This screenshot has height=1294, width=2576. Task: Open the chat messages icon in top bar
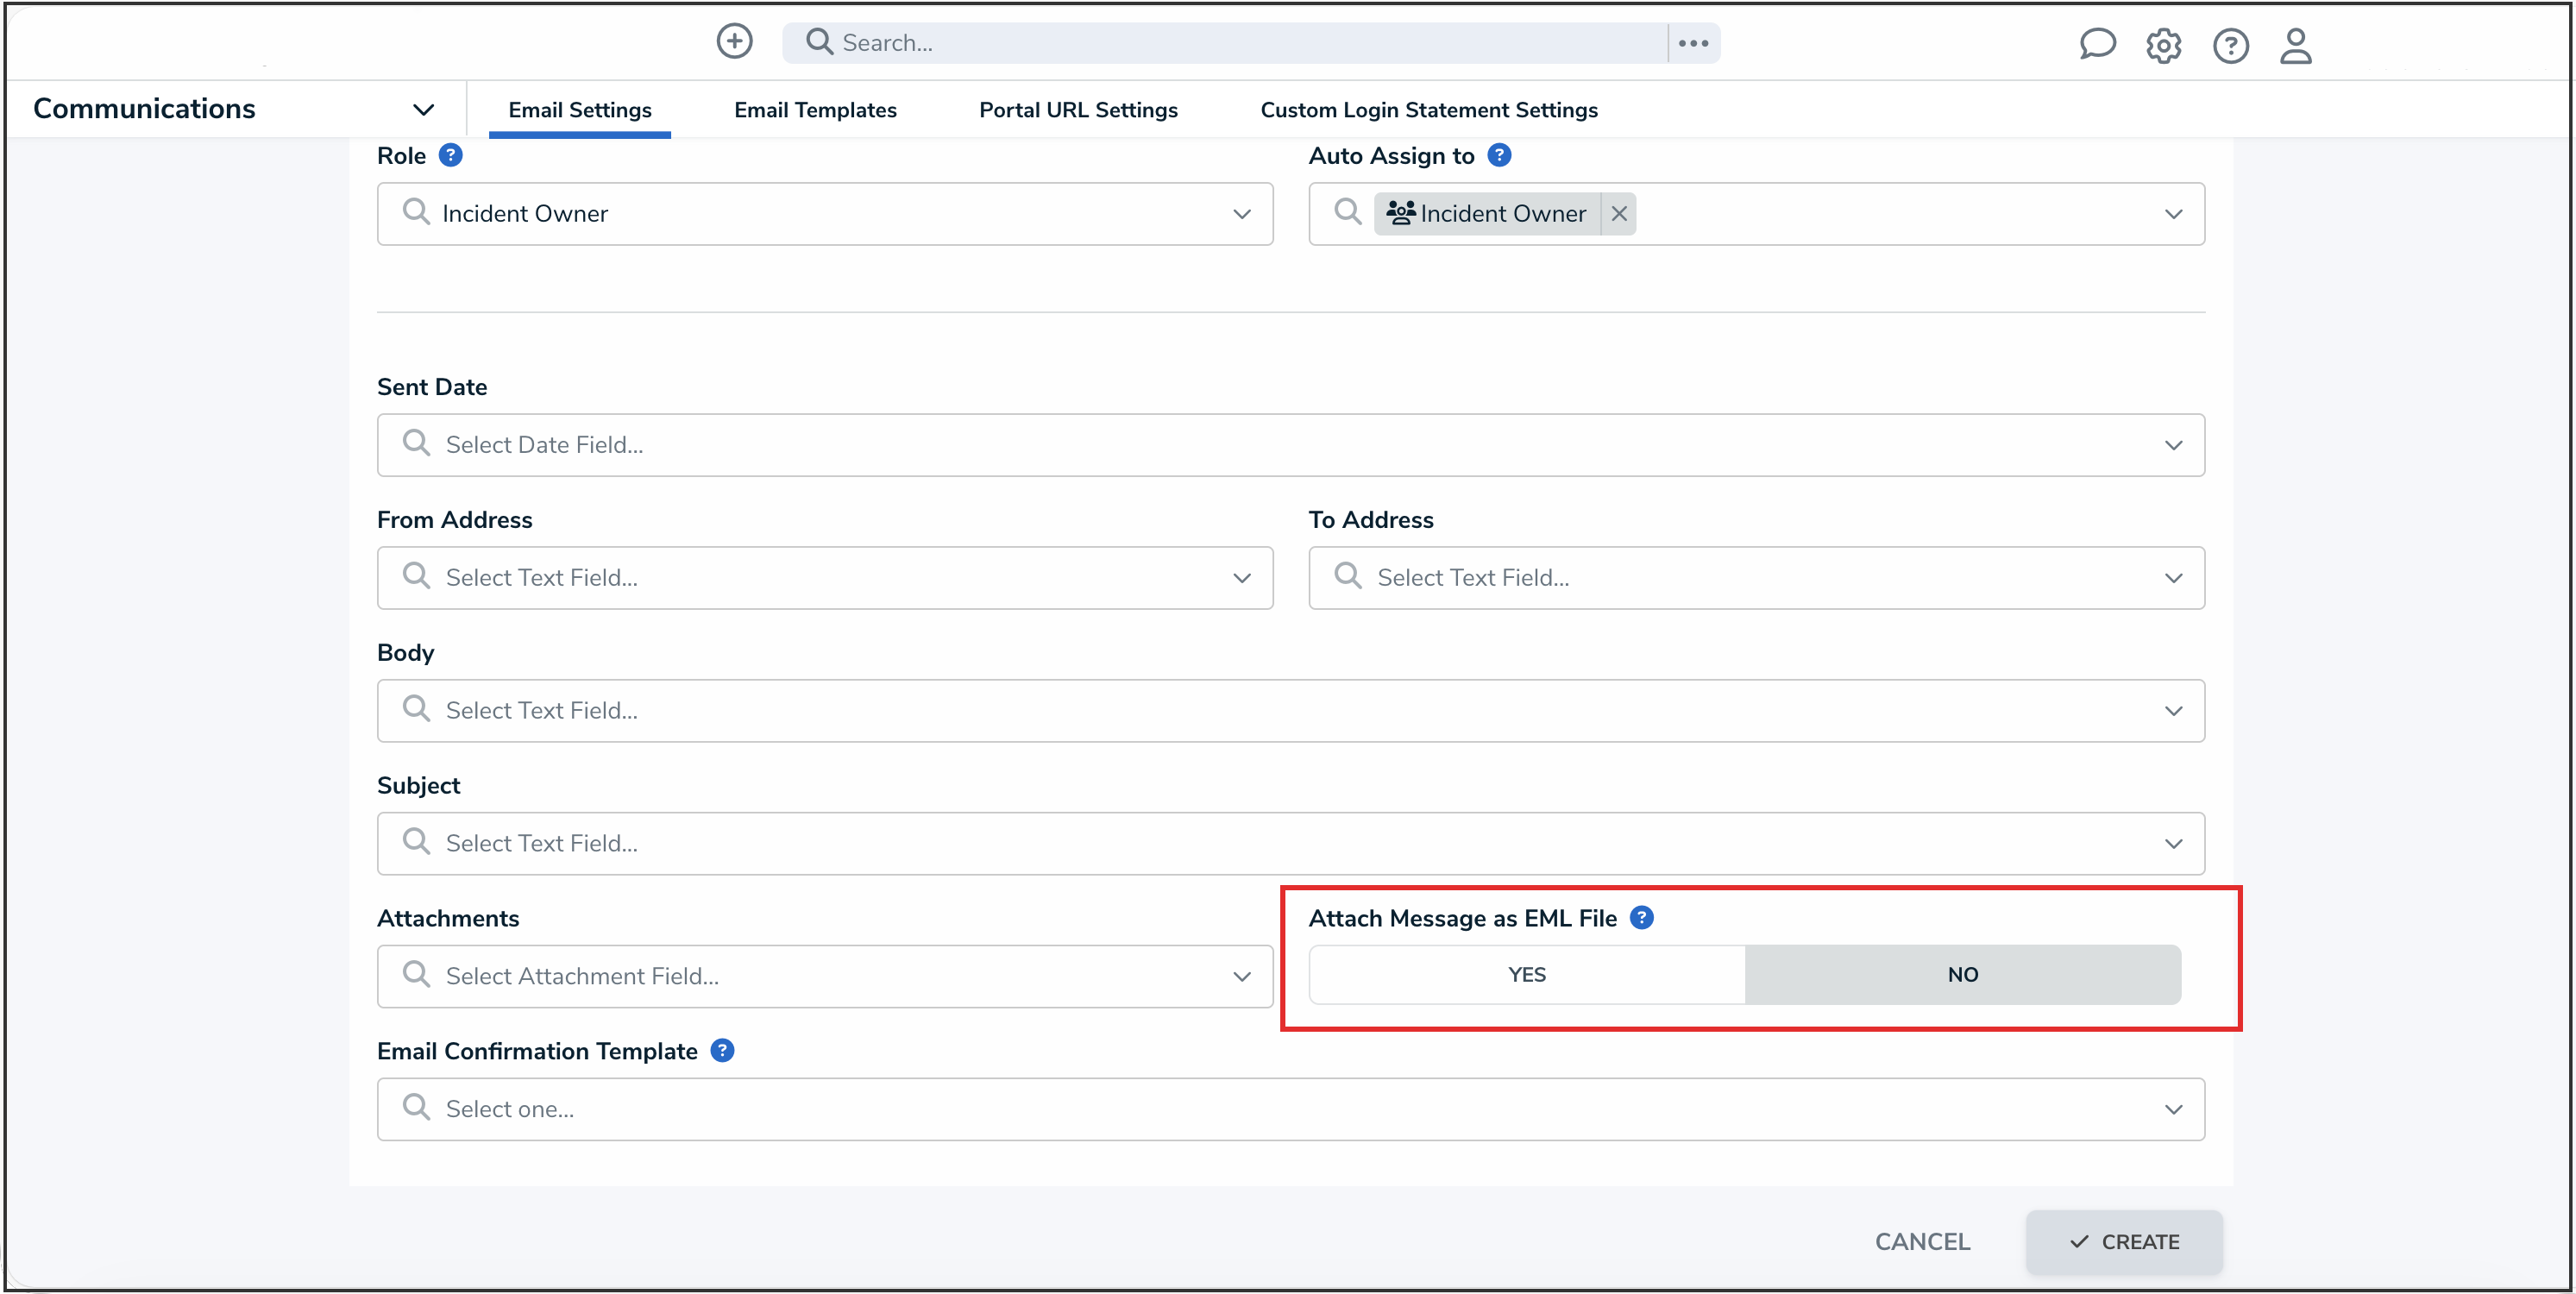[2097, 44]
